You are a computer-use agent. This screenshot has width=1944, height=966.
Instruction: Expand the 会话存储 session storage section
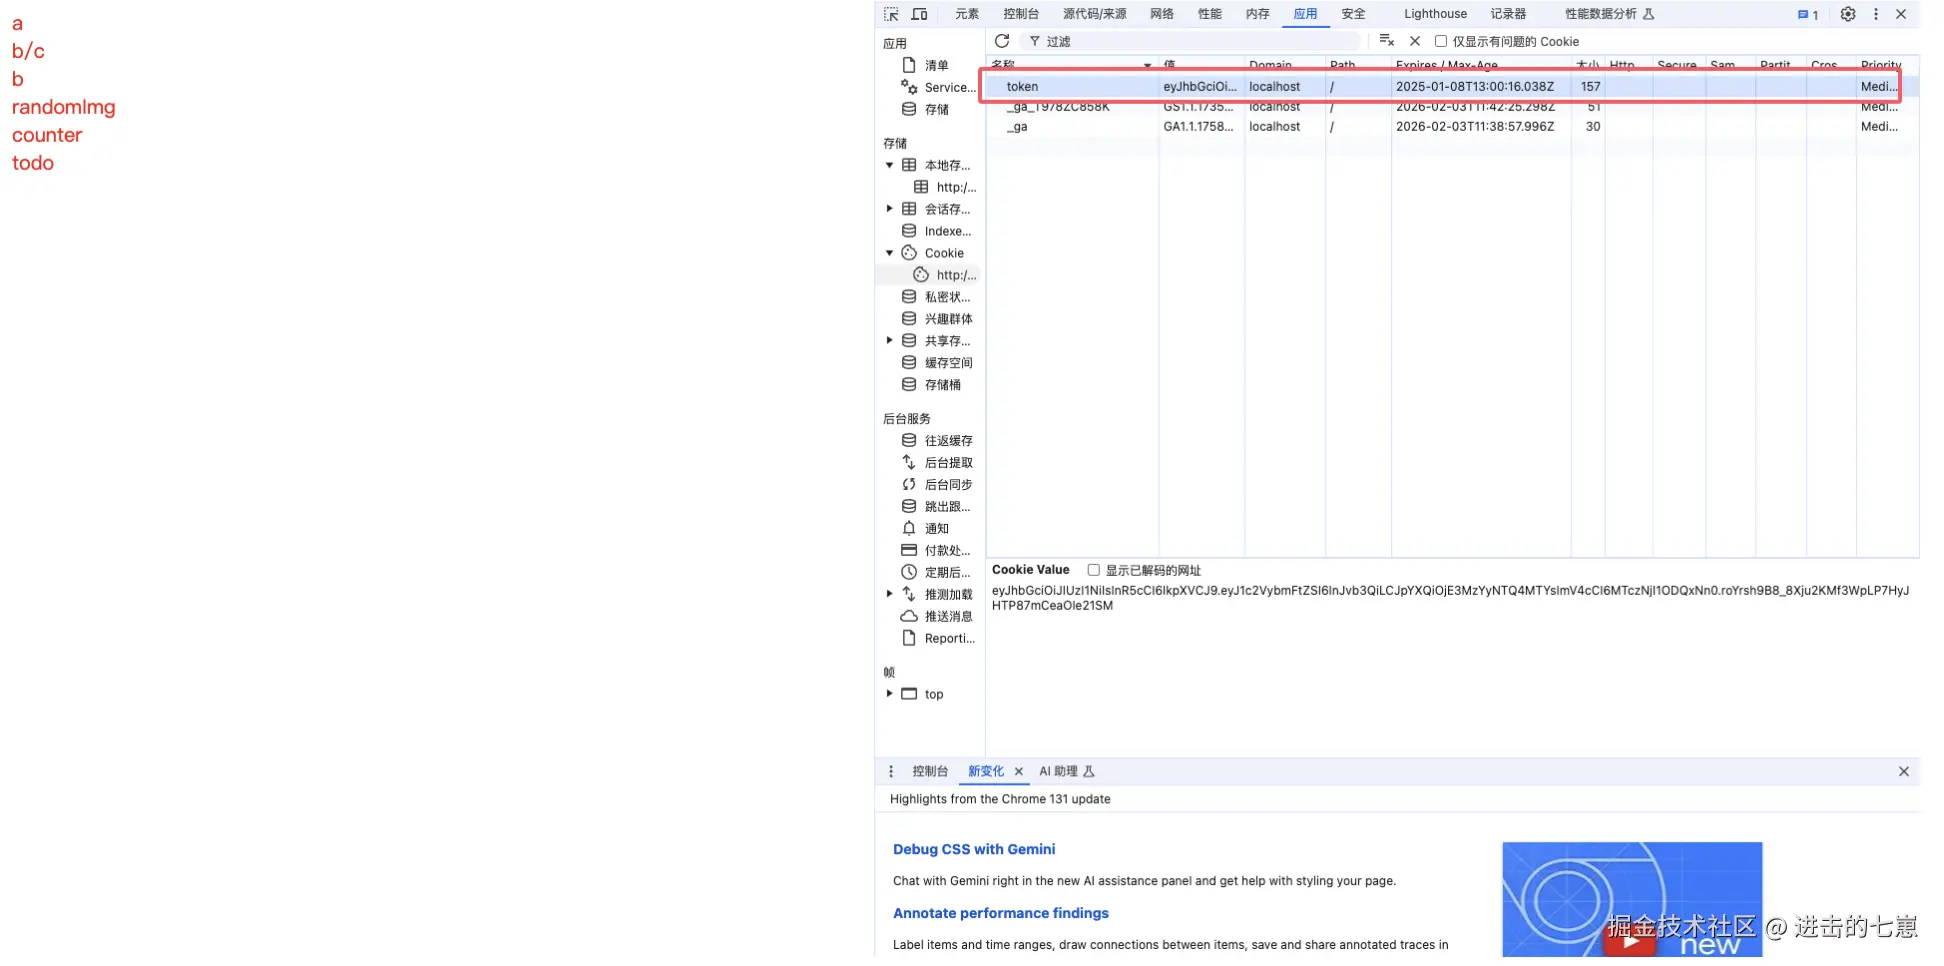click(889, 208)
